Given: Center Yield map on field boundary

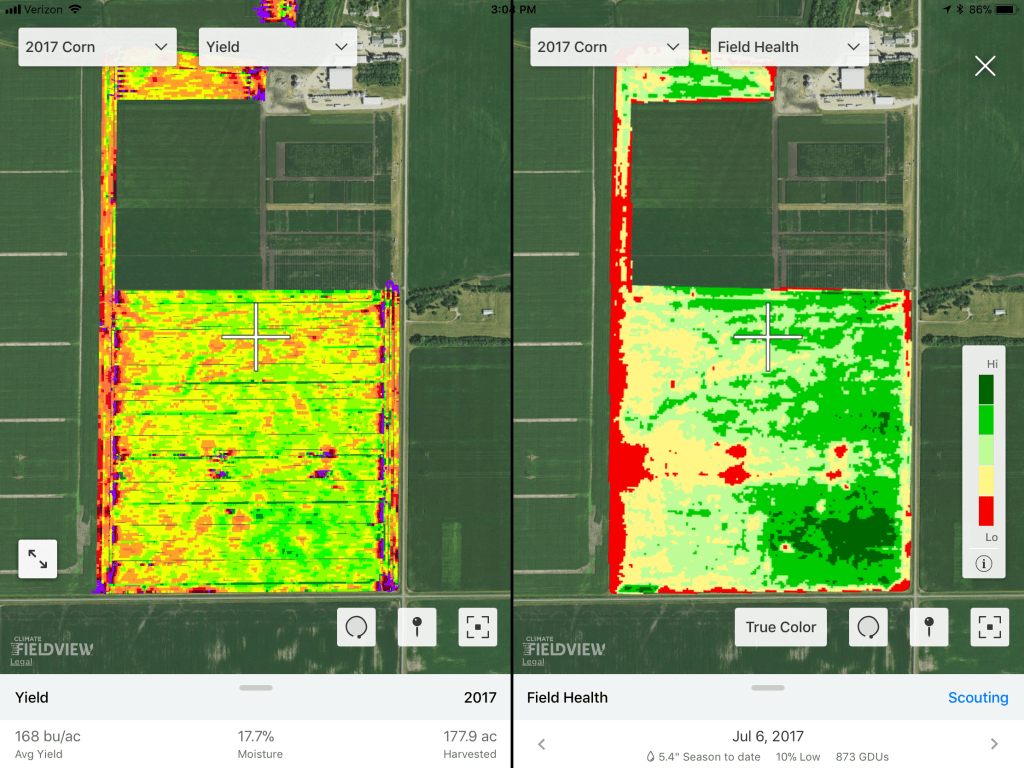Looking at the screenshot, I should point(477,627).
